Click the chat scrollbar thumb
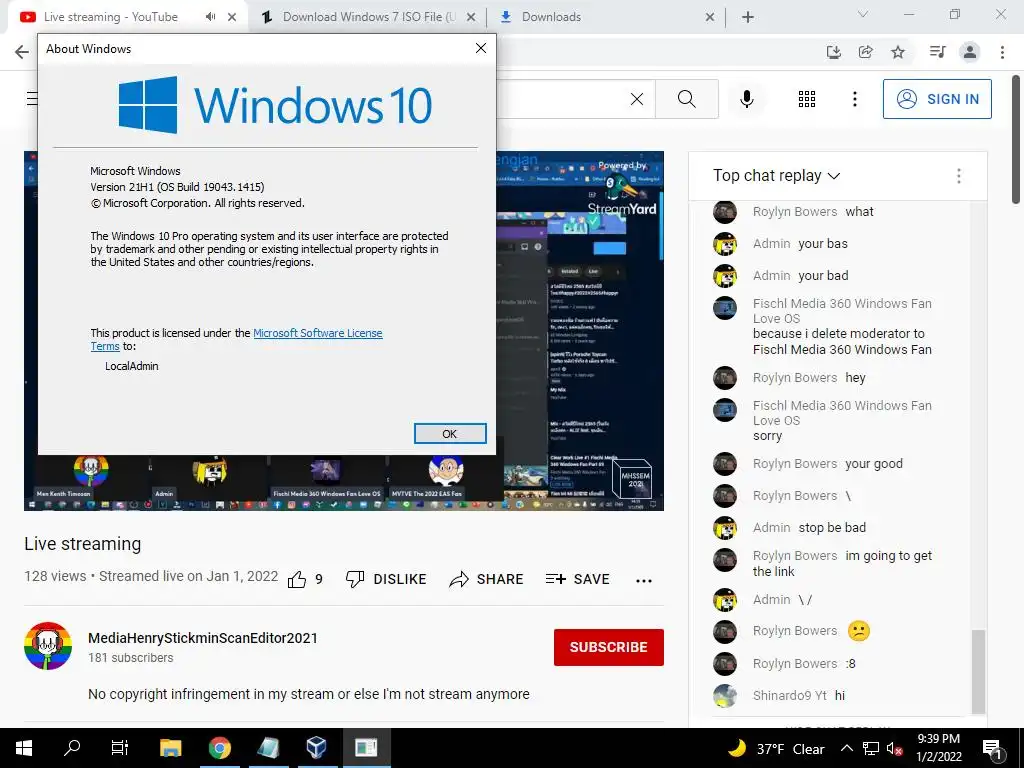Image resolution: width=1024 pixels, height=768 pixels. pyautogui.click(x=977, y=671)
